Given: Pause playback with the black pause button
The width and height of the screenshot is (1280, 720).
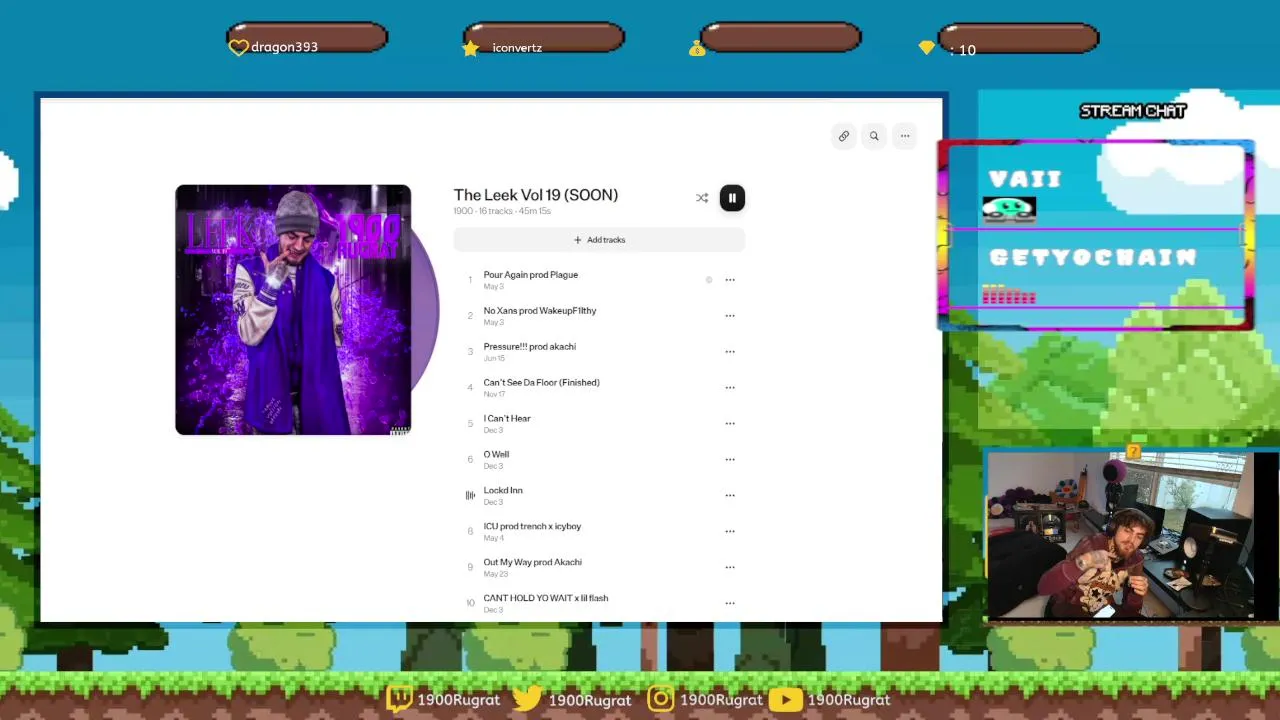Looking at the screenshot, I should point(732,198).
